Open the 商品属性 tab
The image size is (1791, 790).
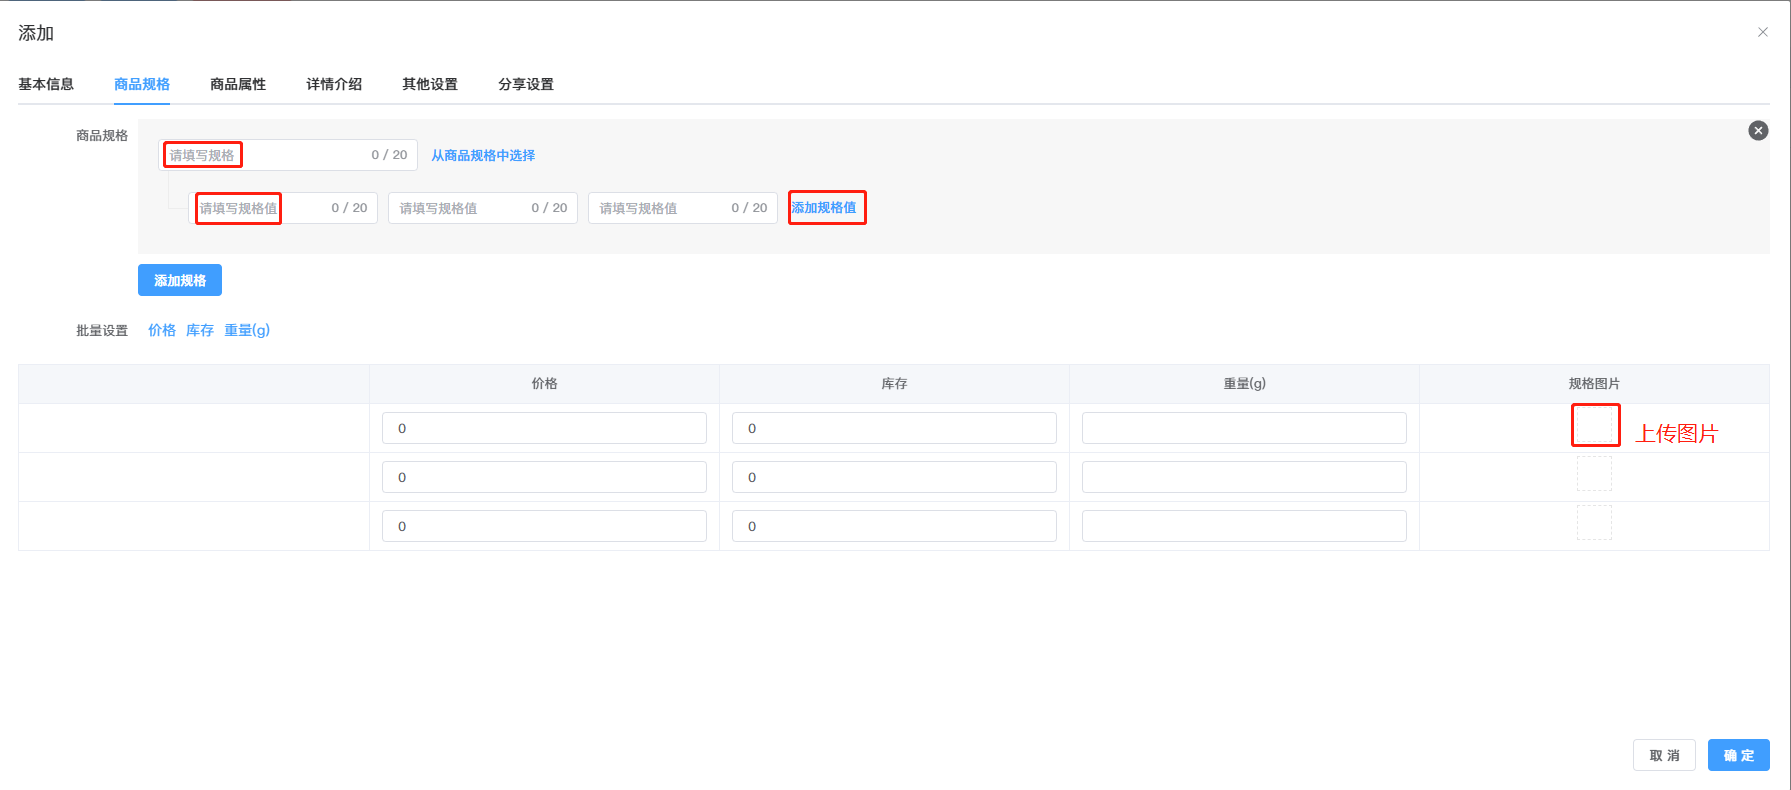[x=238, y=84]
